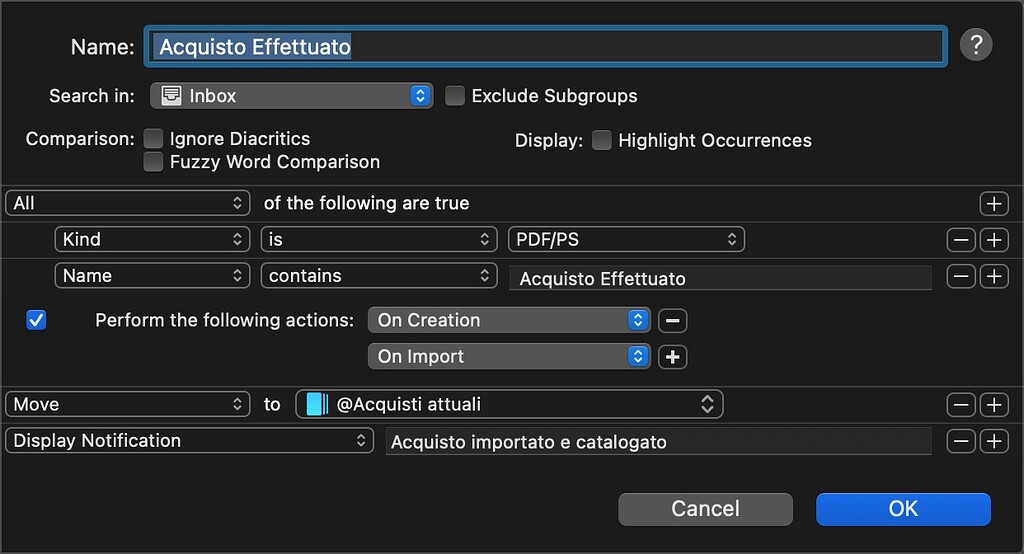Enable Exclude Subgroups checkbox
Screen dimensions: 1024x554
455,96
